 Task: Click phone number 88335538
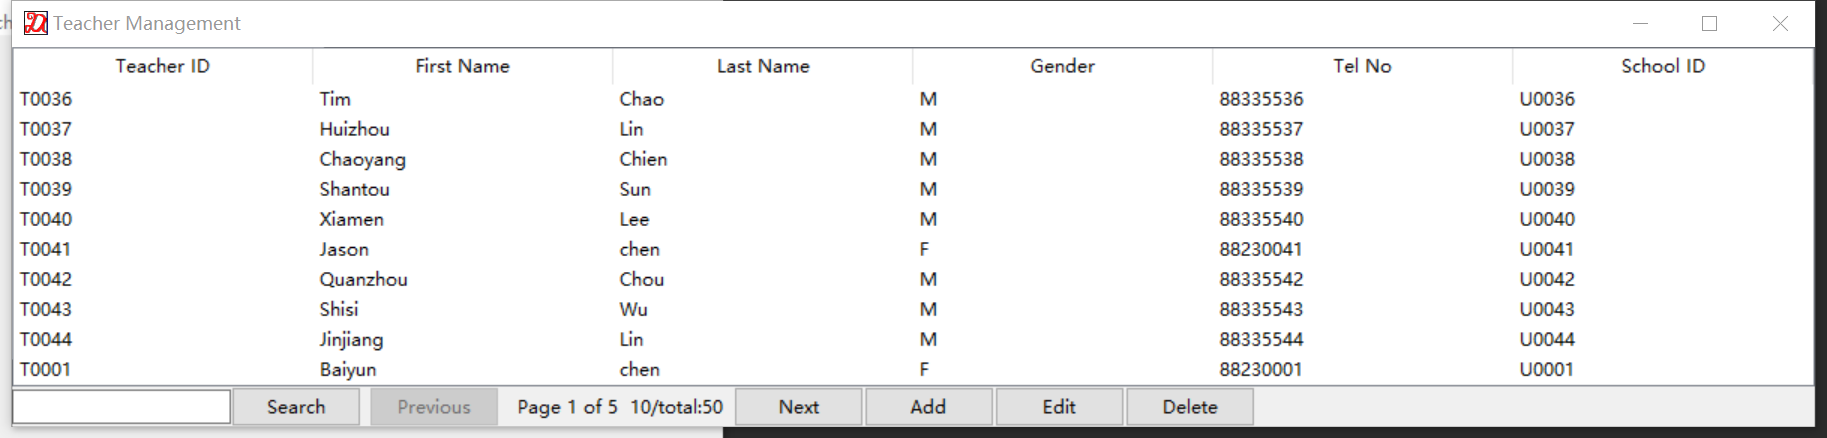tap(1261, 159)
